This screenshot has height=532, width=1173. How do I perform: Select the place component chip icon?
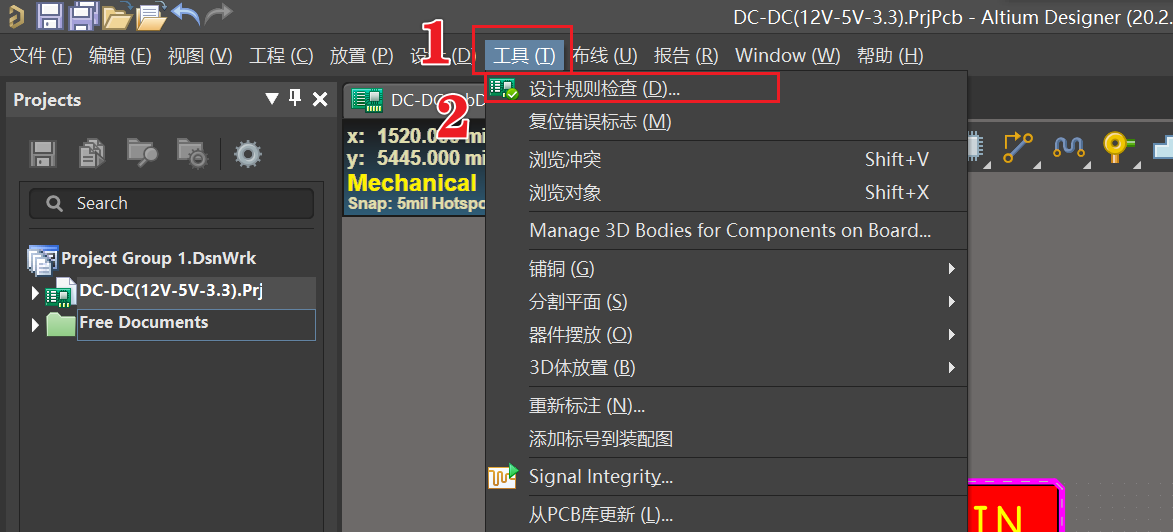[976, 147]
